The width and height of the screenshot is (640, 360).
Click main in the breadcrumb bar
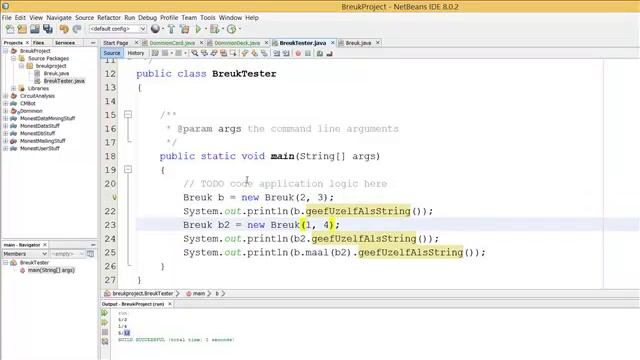(199, 293)
